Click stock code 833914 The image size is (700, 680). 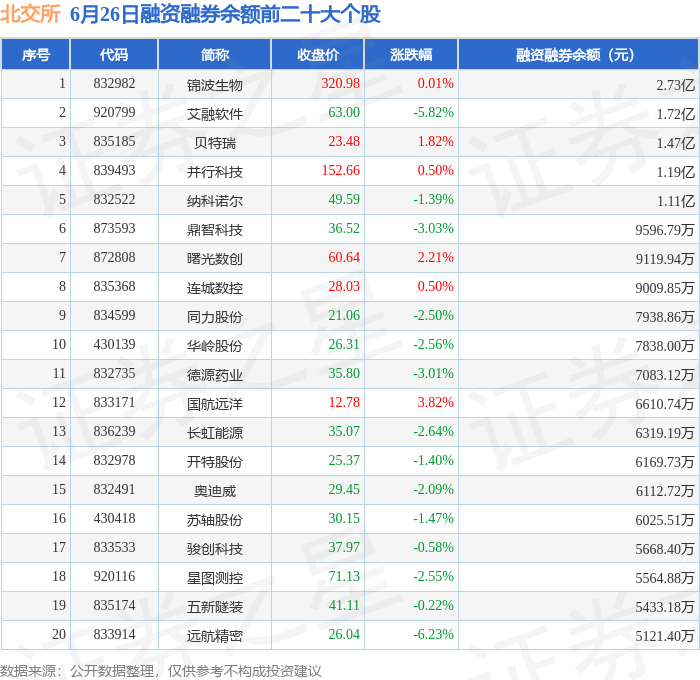click(114, 635)
